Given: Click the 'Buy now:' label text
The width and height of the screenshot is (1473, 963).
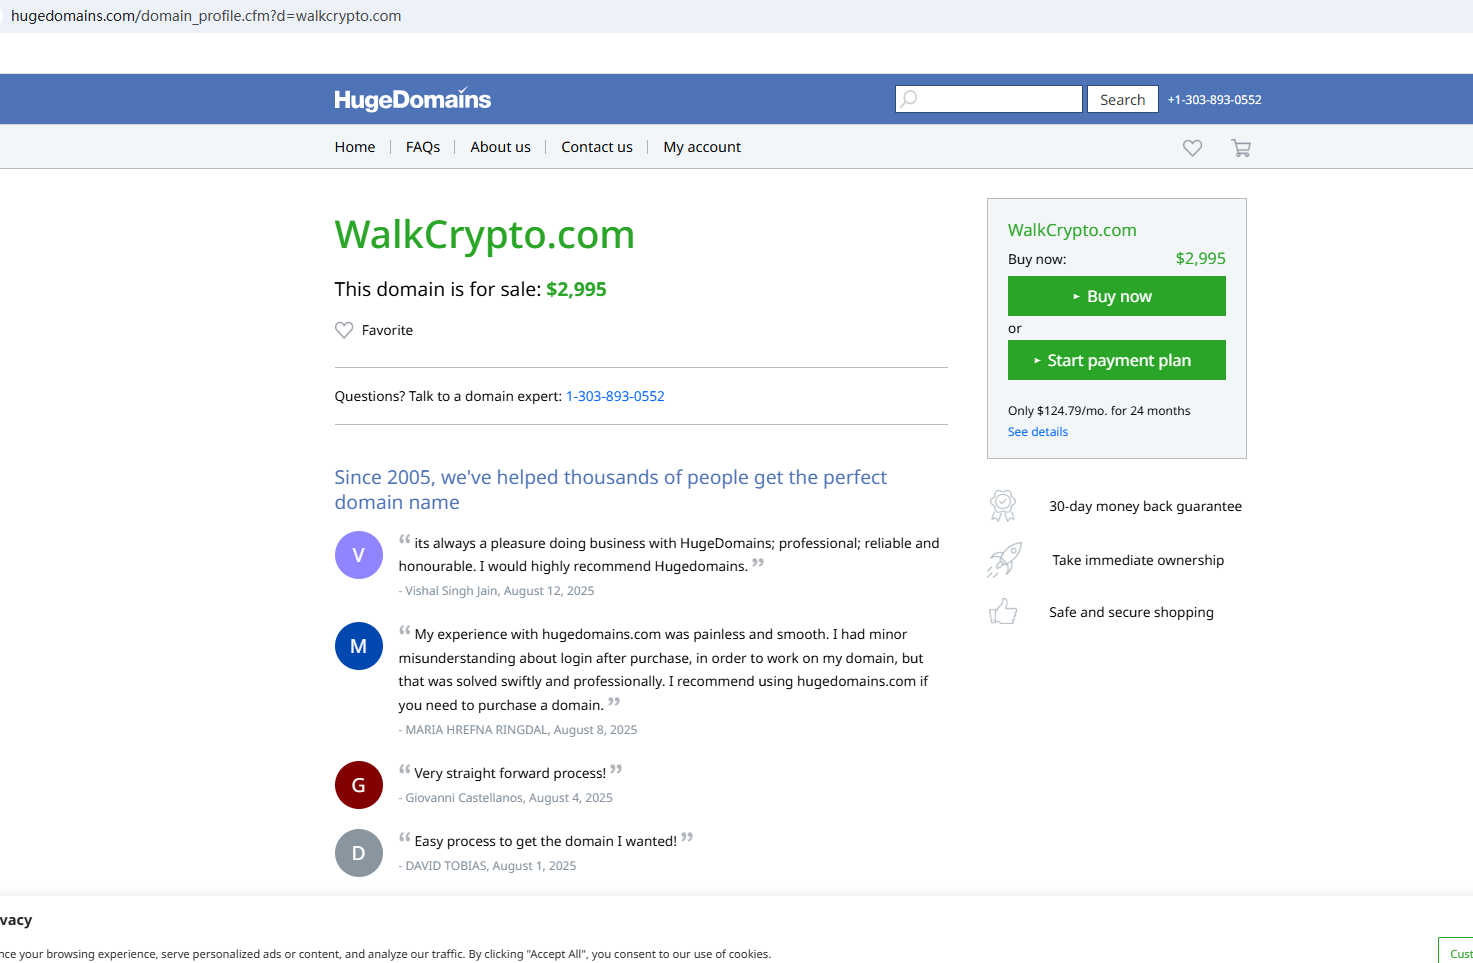Looking at the screenshot, I should click(1037, 259).
